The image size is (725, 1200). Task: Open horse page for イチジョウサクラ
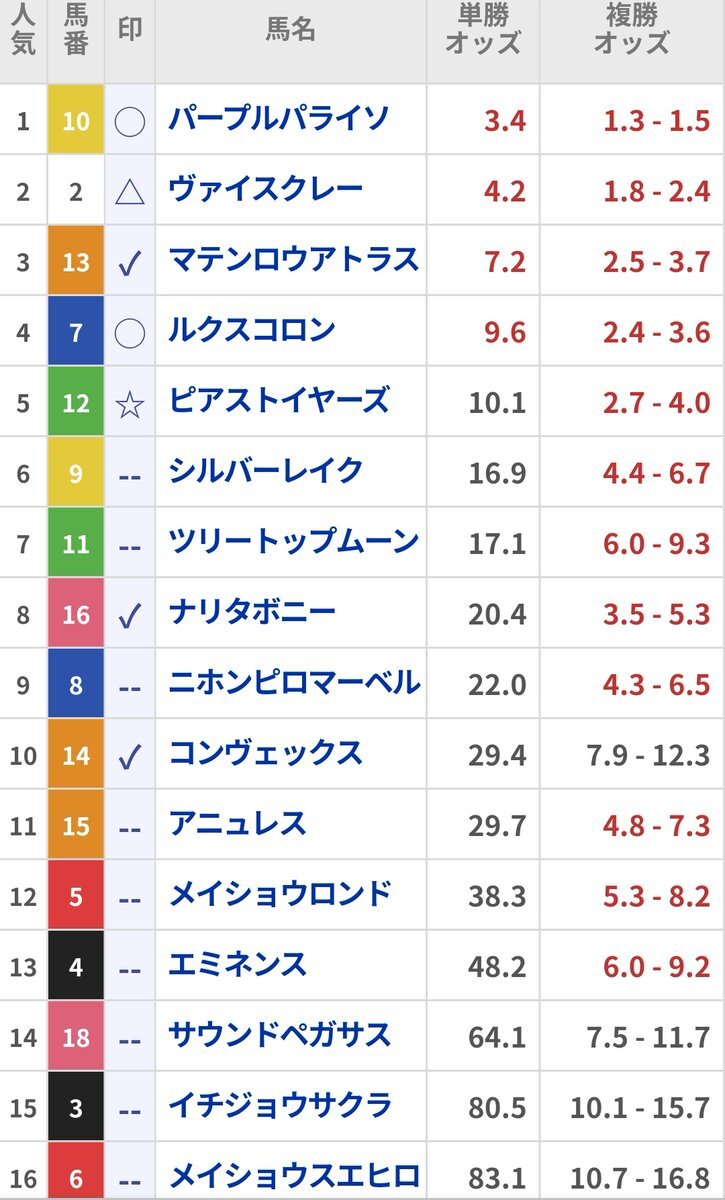click(x=280, y=1106)
